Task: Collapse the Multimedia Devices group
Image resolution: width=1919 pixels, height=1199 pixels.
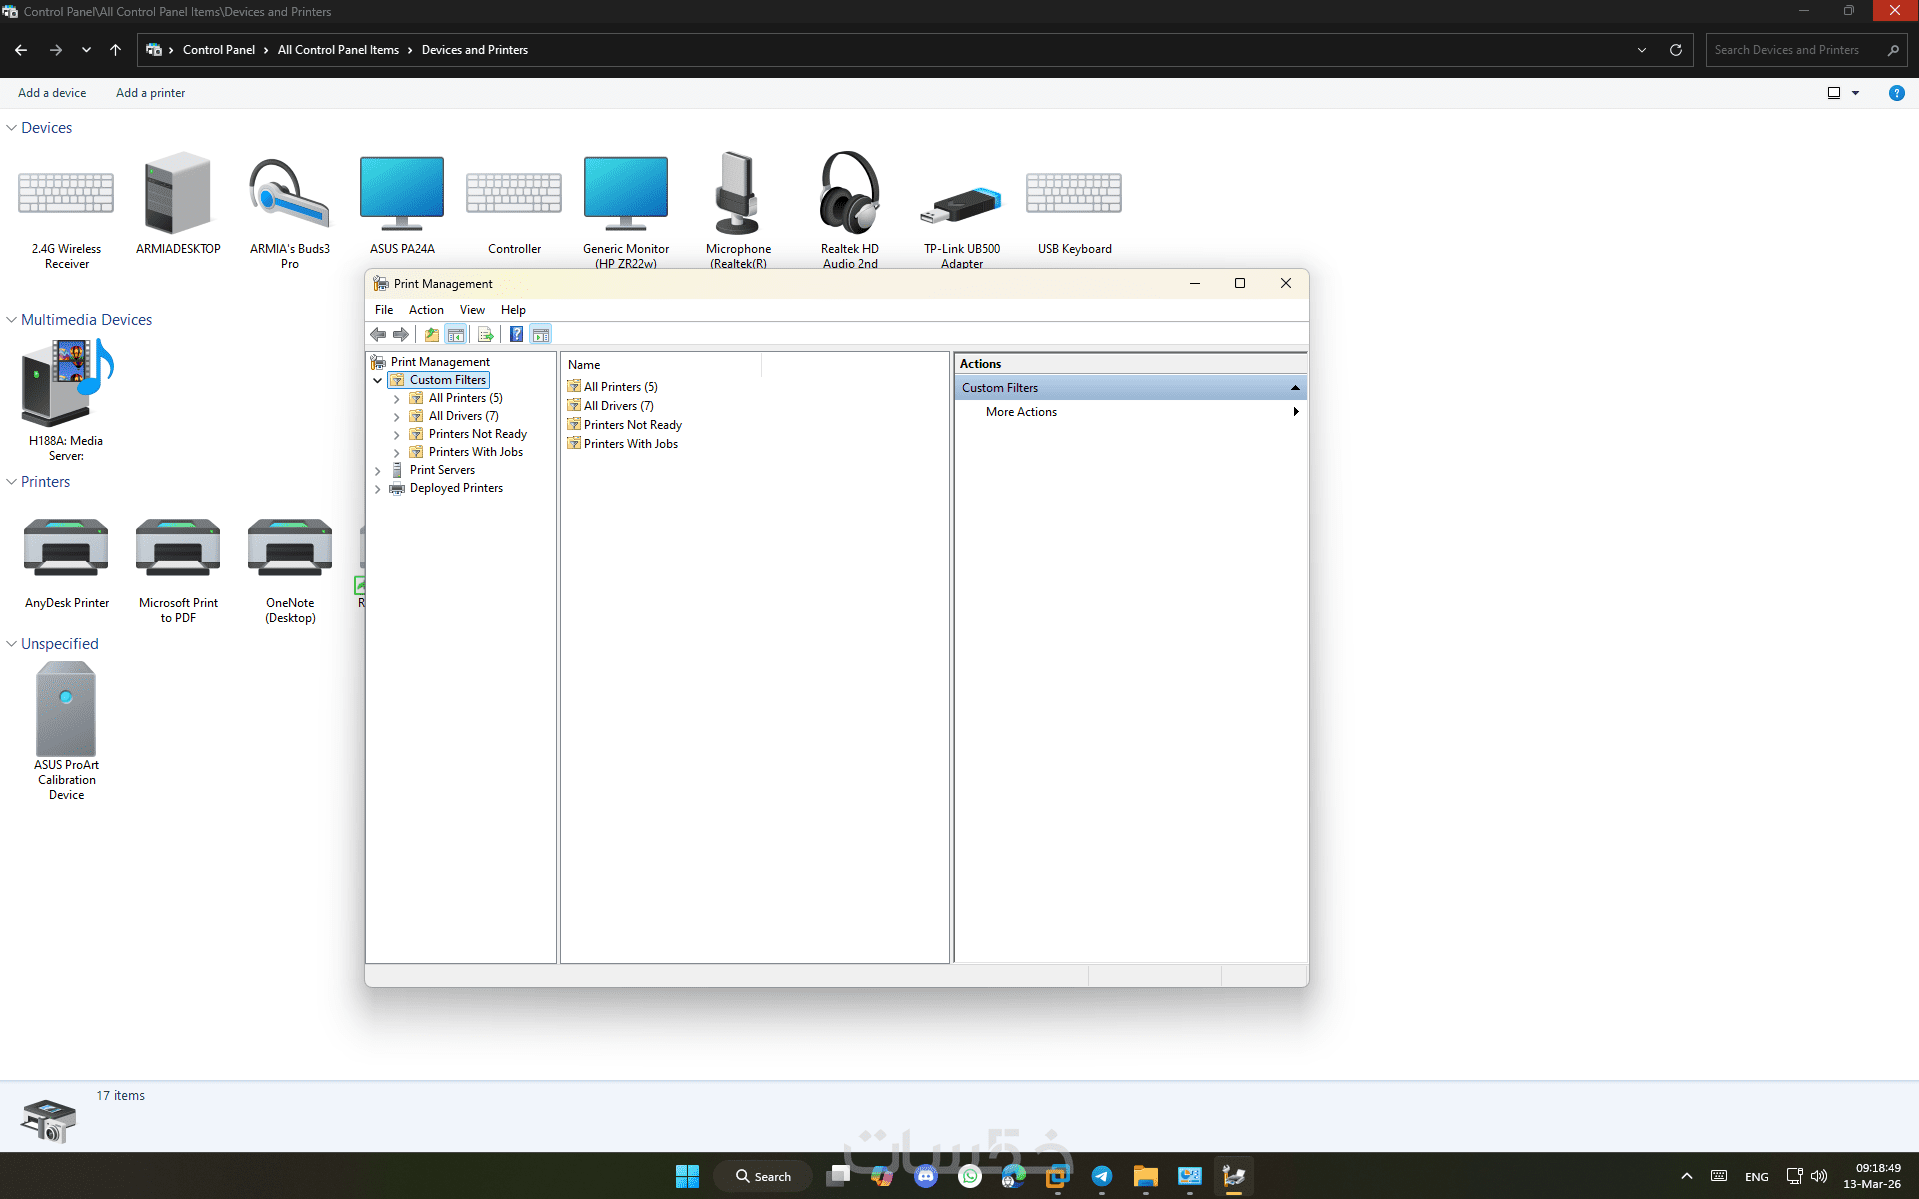Action: point(12,320)
